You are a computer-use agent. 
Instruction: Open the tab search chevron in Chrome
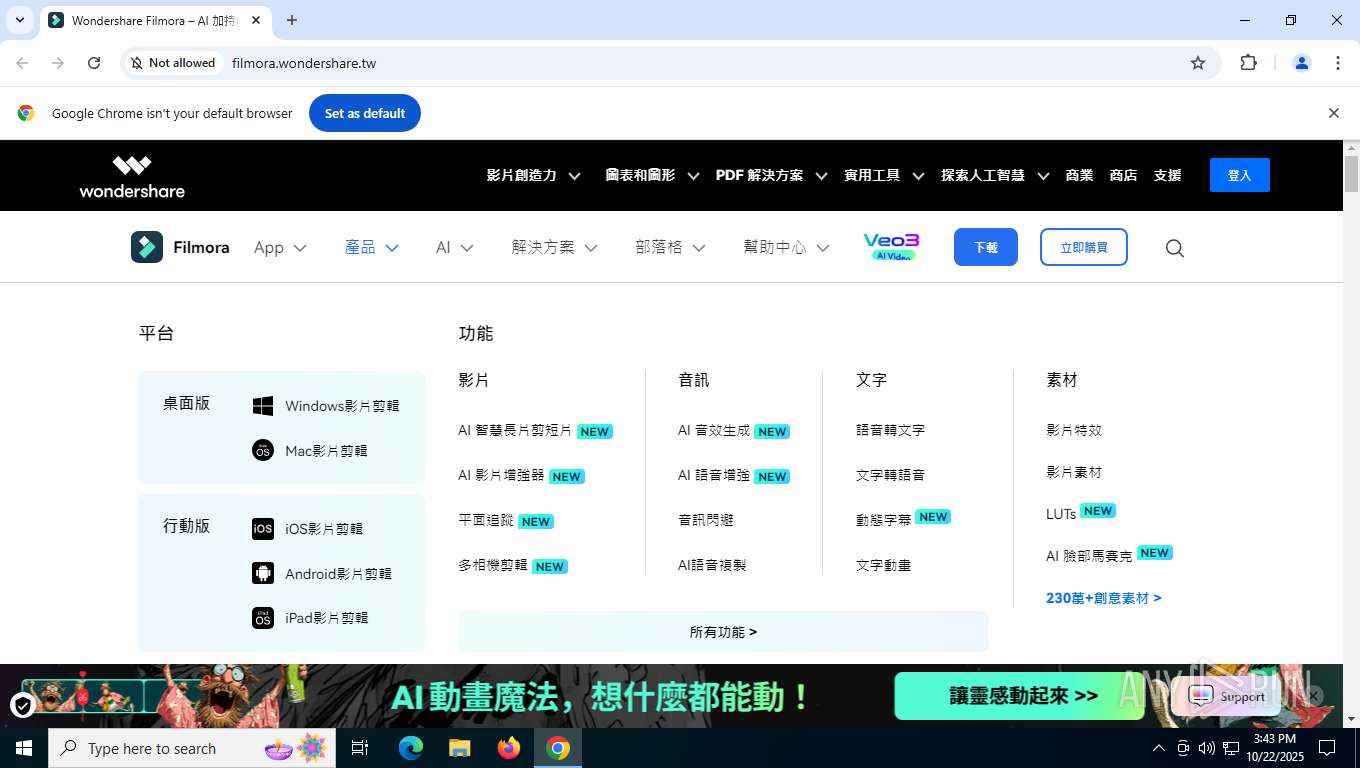click(19, 20)
